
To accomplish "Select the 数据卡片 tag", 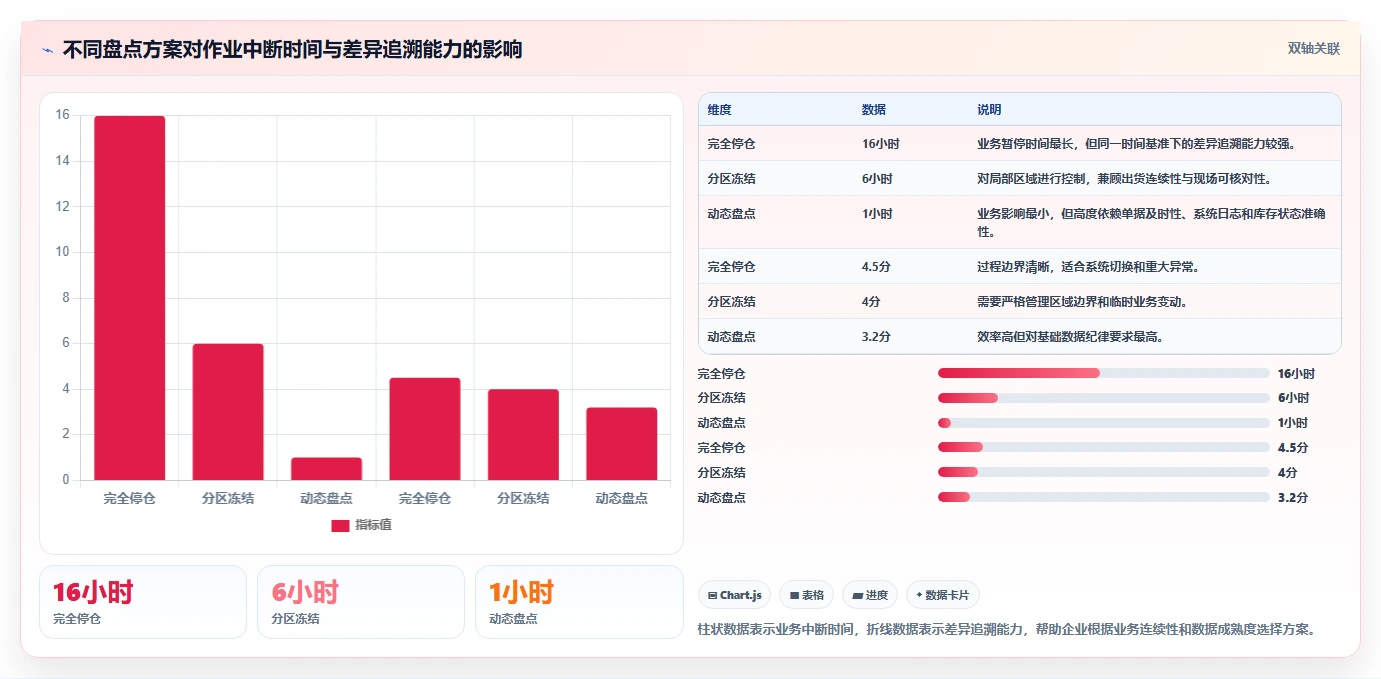I will [943, 595].
